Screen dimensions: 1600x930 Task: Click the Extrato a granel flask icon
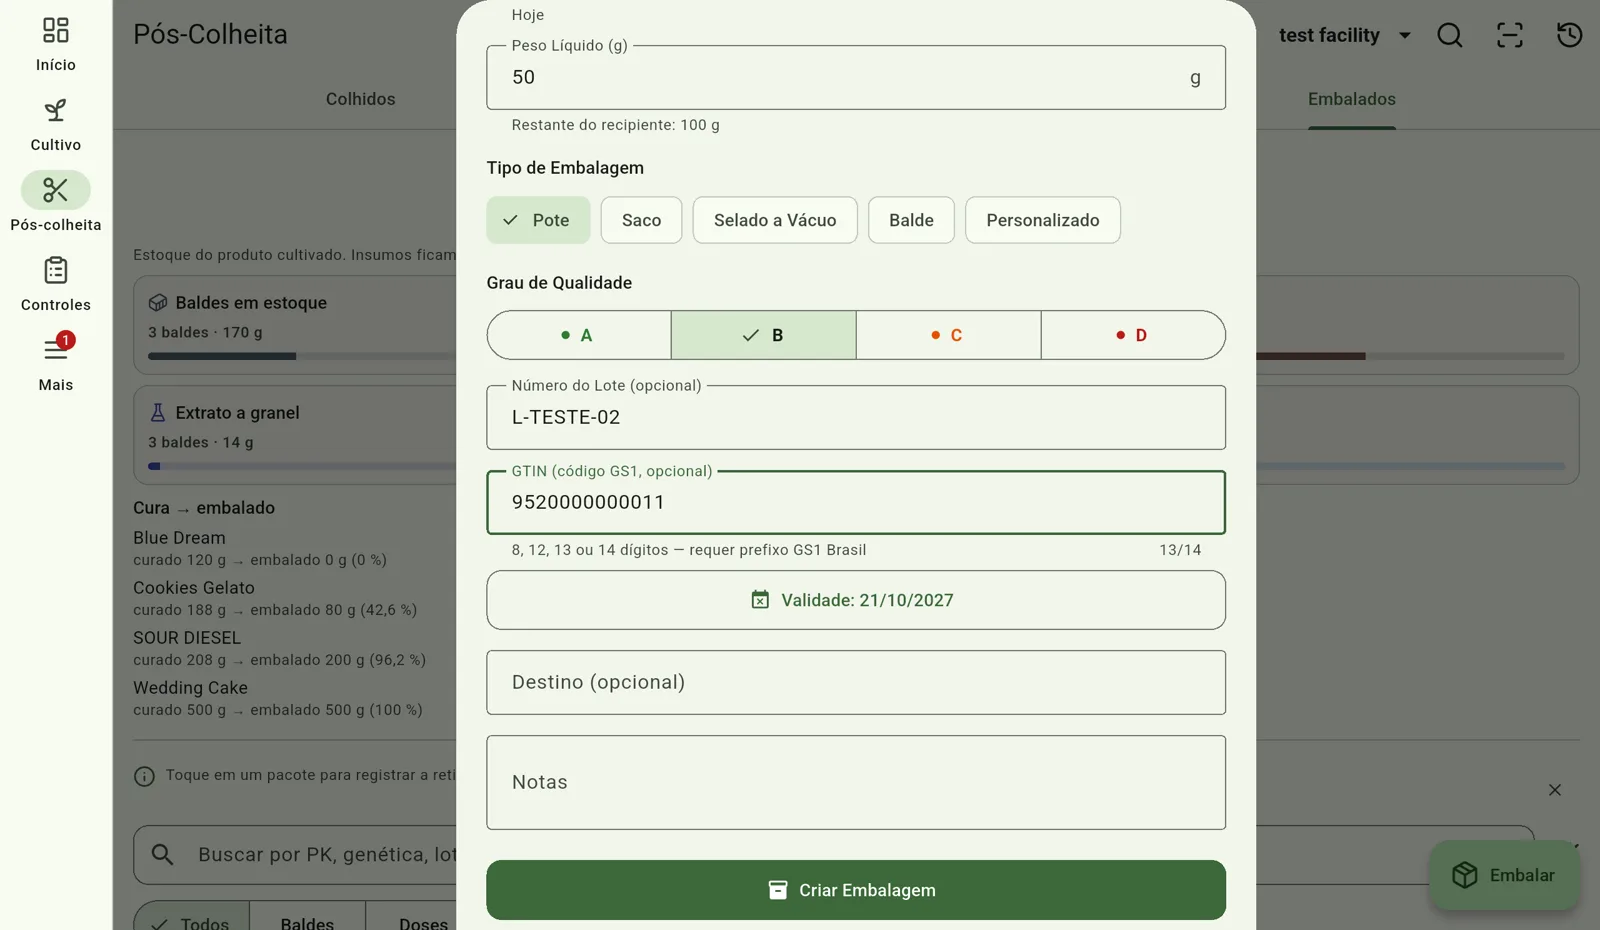(x=158, y=413)
